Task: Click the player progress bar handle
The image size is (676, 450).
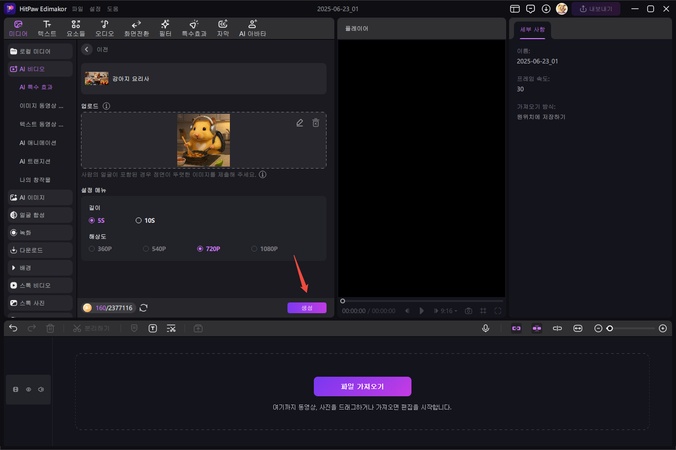Action: pos(343,301)
